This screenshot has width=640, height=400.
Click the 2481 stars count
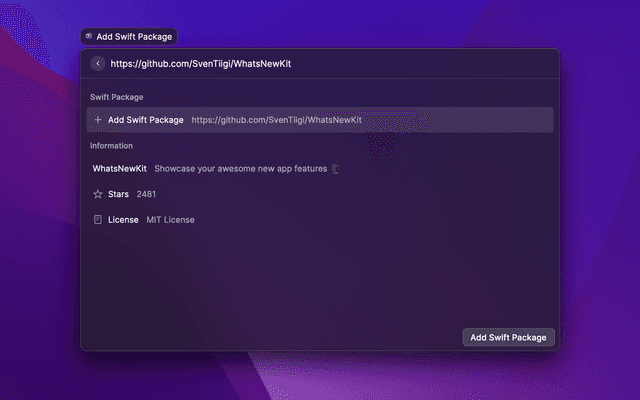(146, 194)
